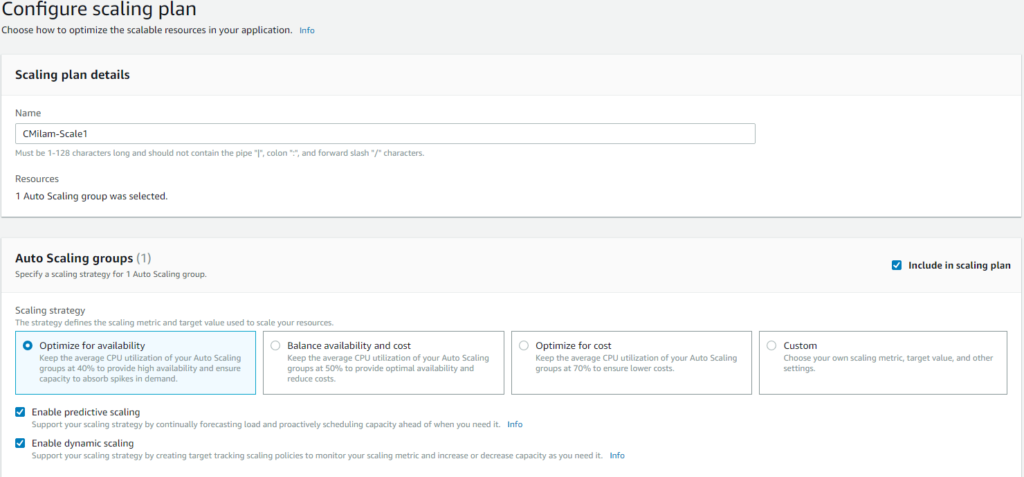Uncheck Enable dynamic scaling
The height and width of the screenshot is (477, 1024).
pyautogui.click(x=20, y=444)
